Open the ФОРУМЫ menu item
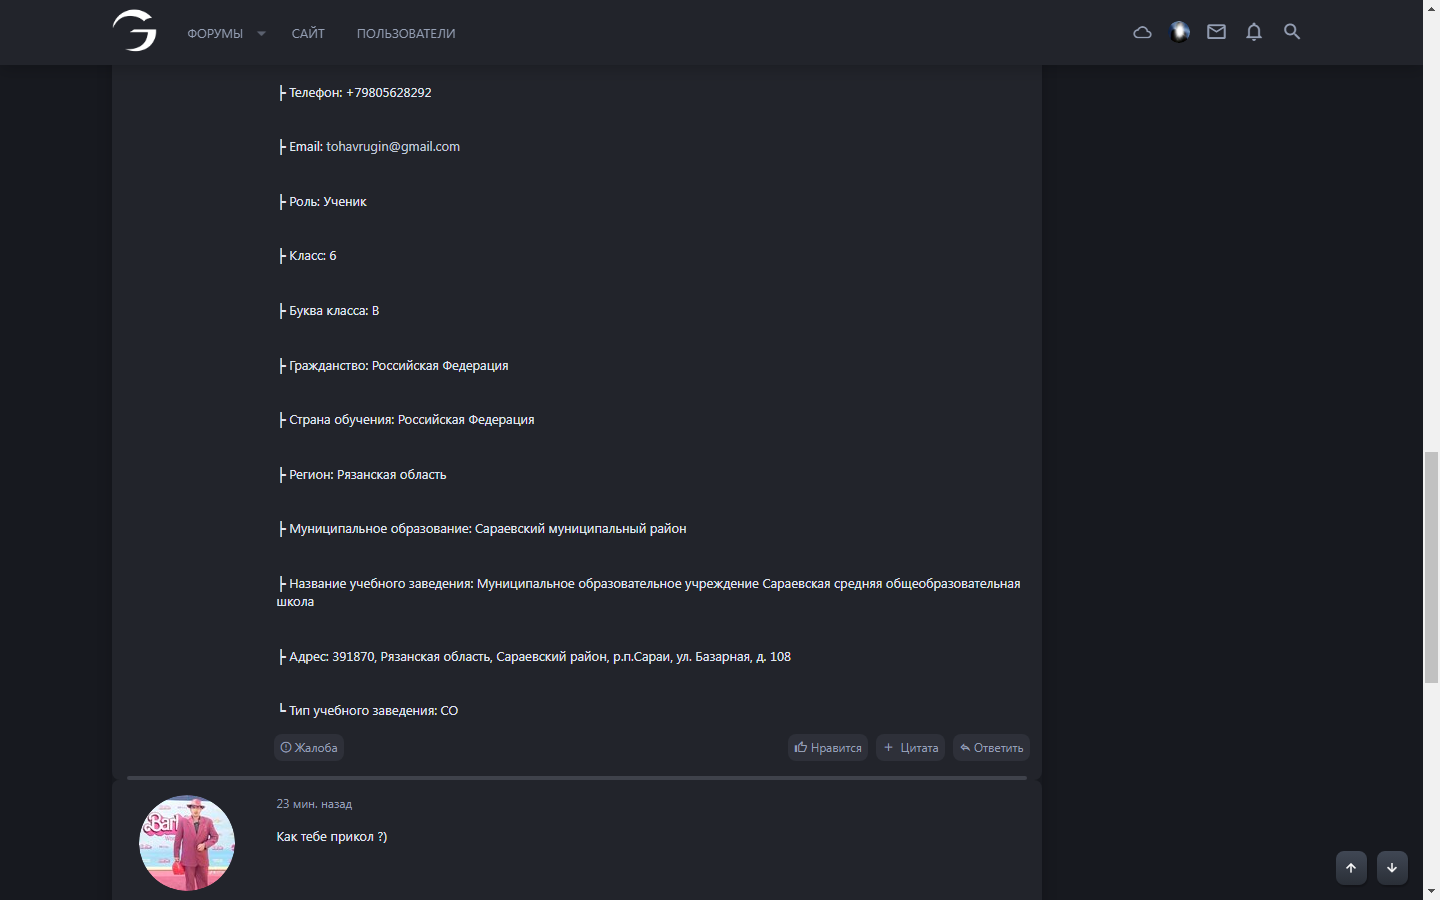The width and height of the screenshot is (1440, 900). coord(215,34)
